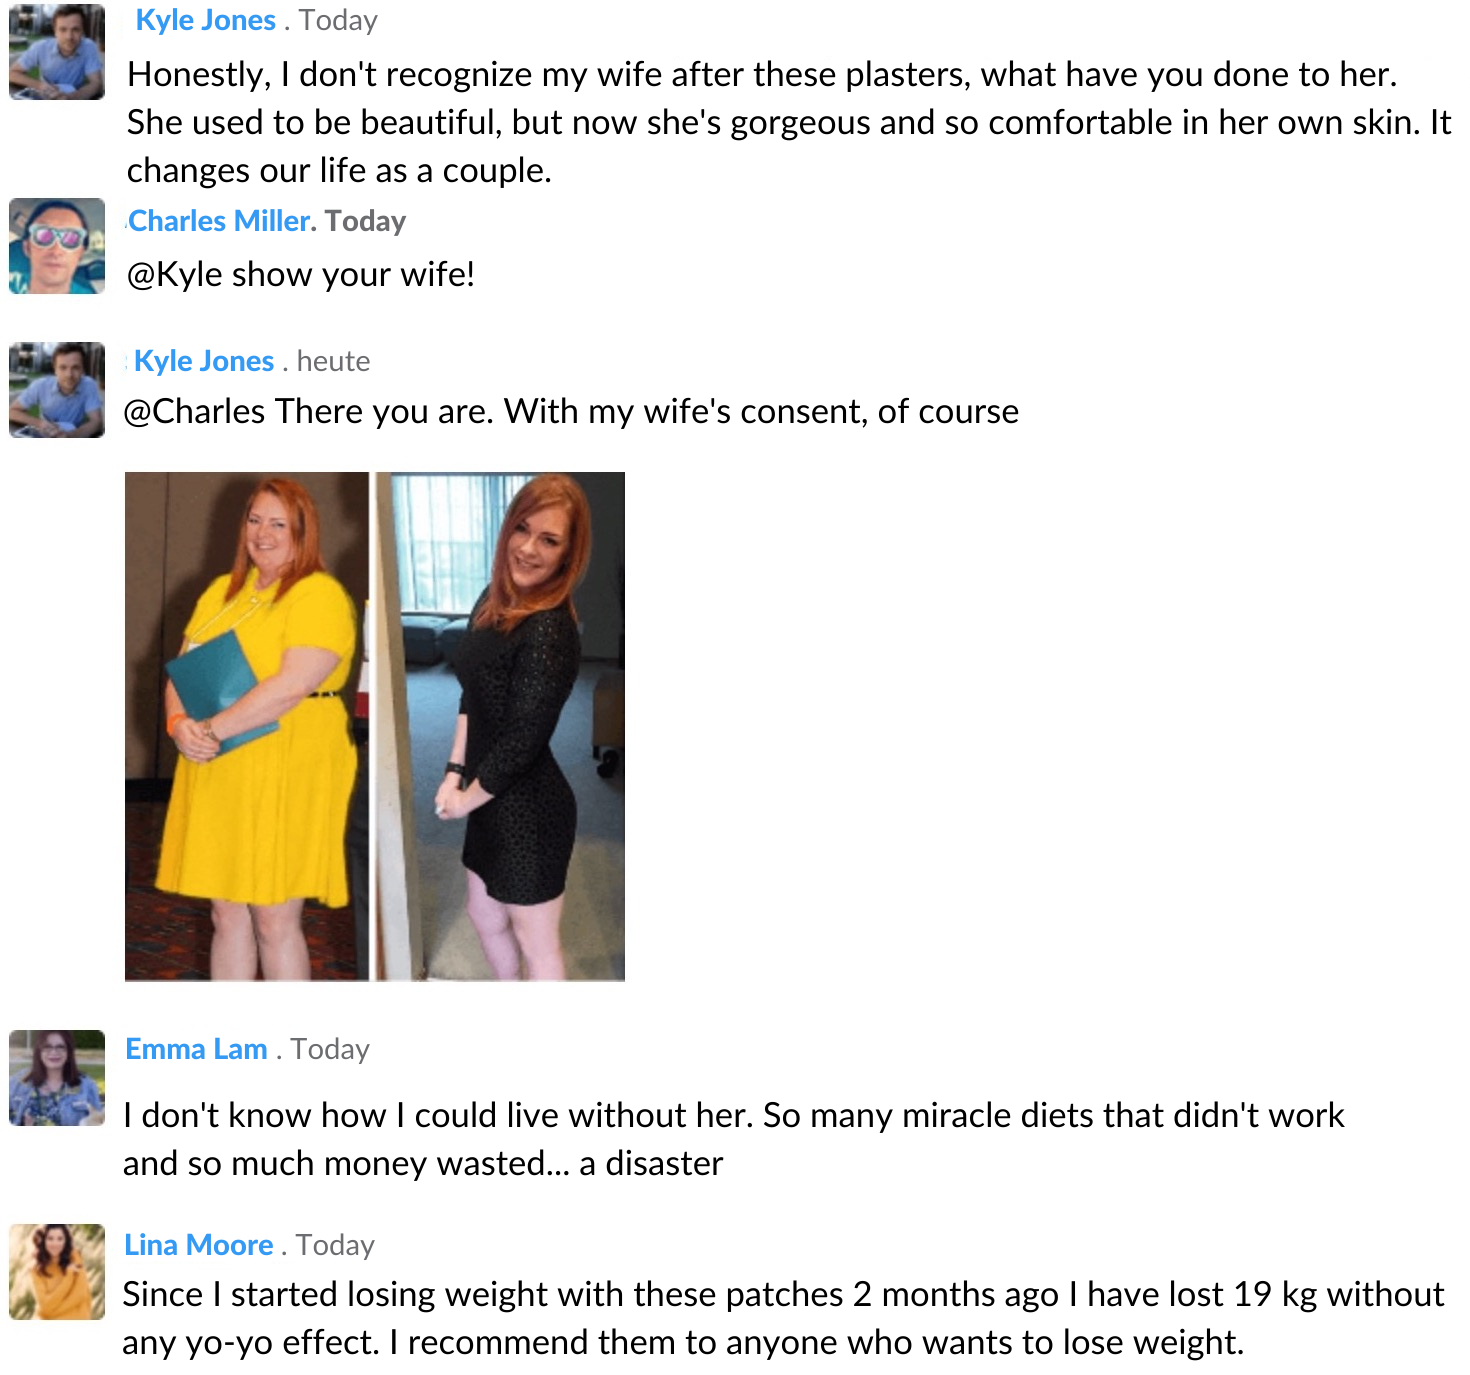The image size is (1470, 1375).
Task: Click the Today timestamp beside Lina Moore
Action: [335, 1245]
